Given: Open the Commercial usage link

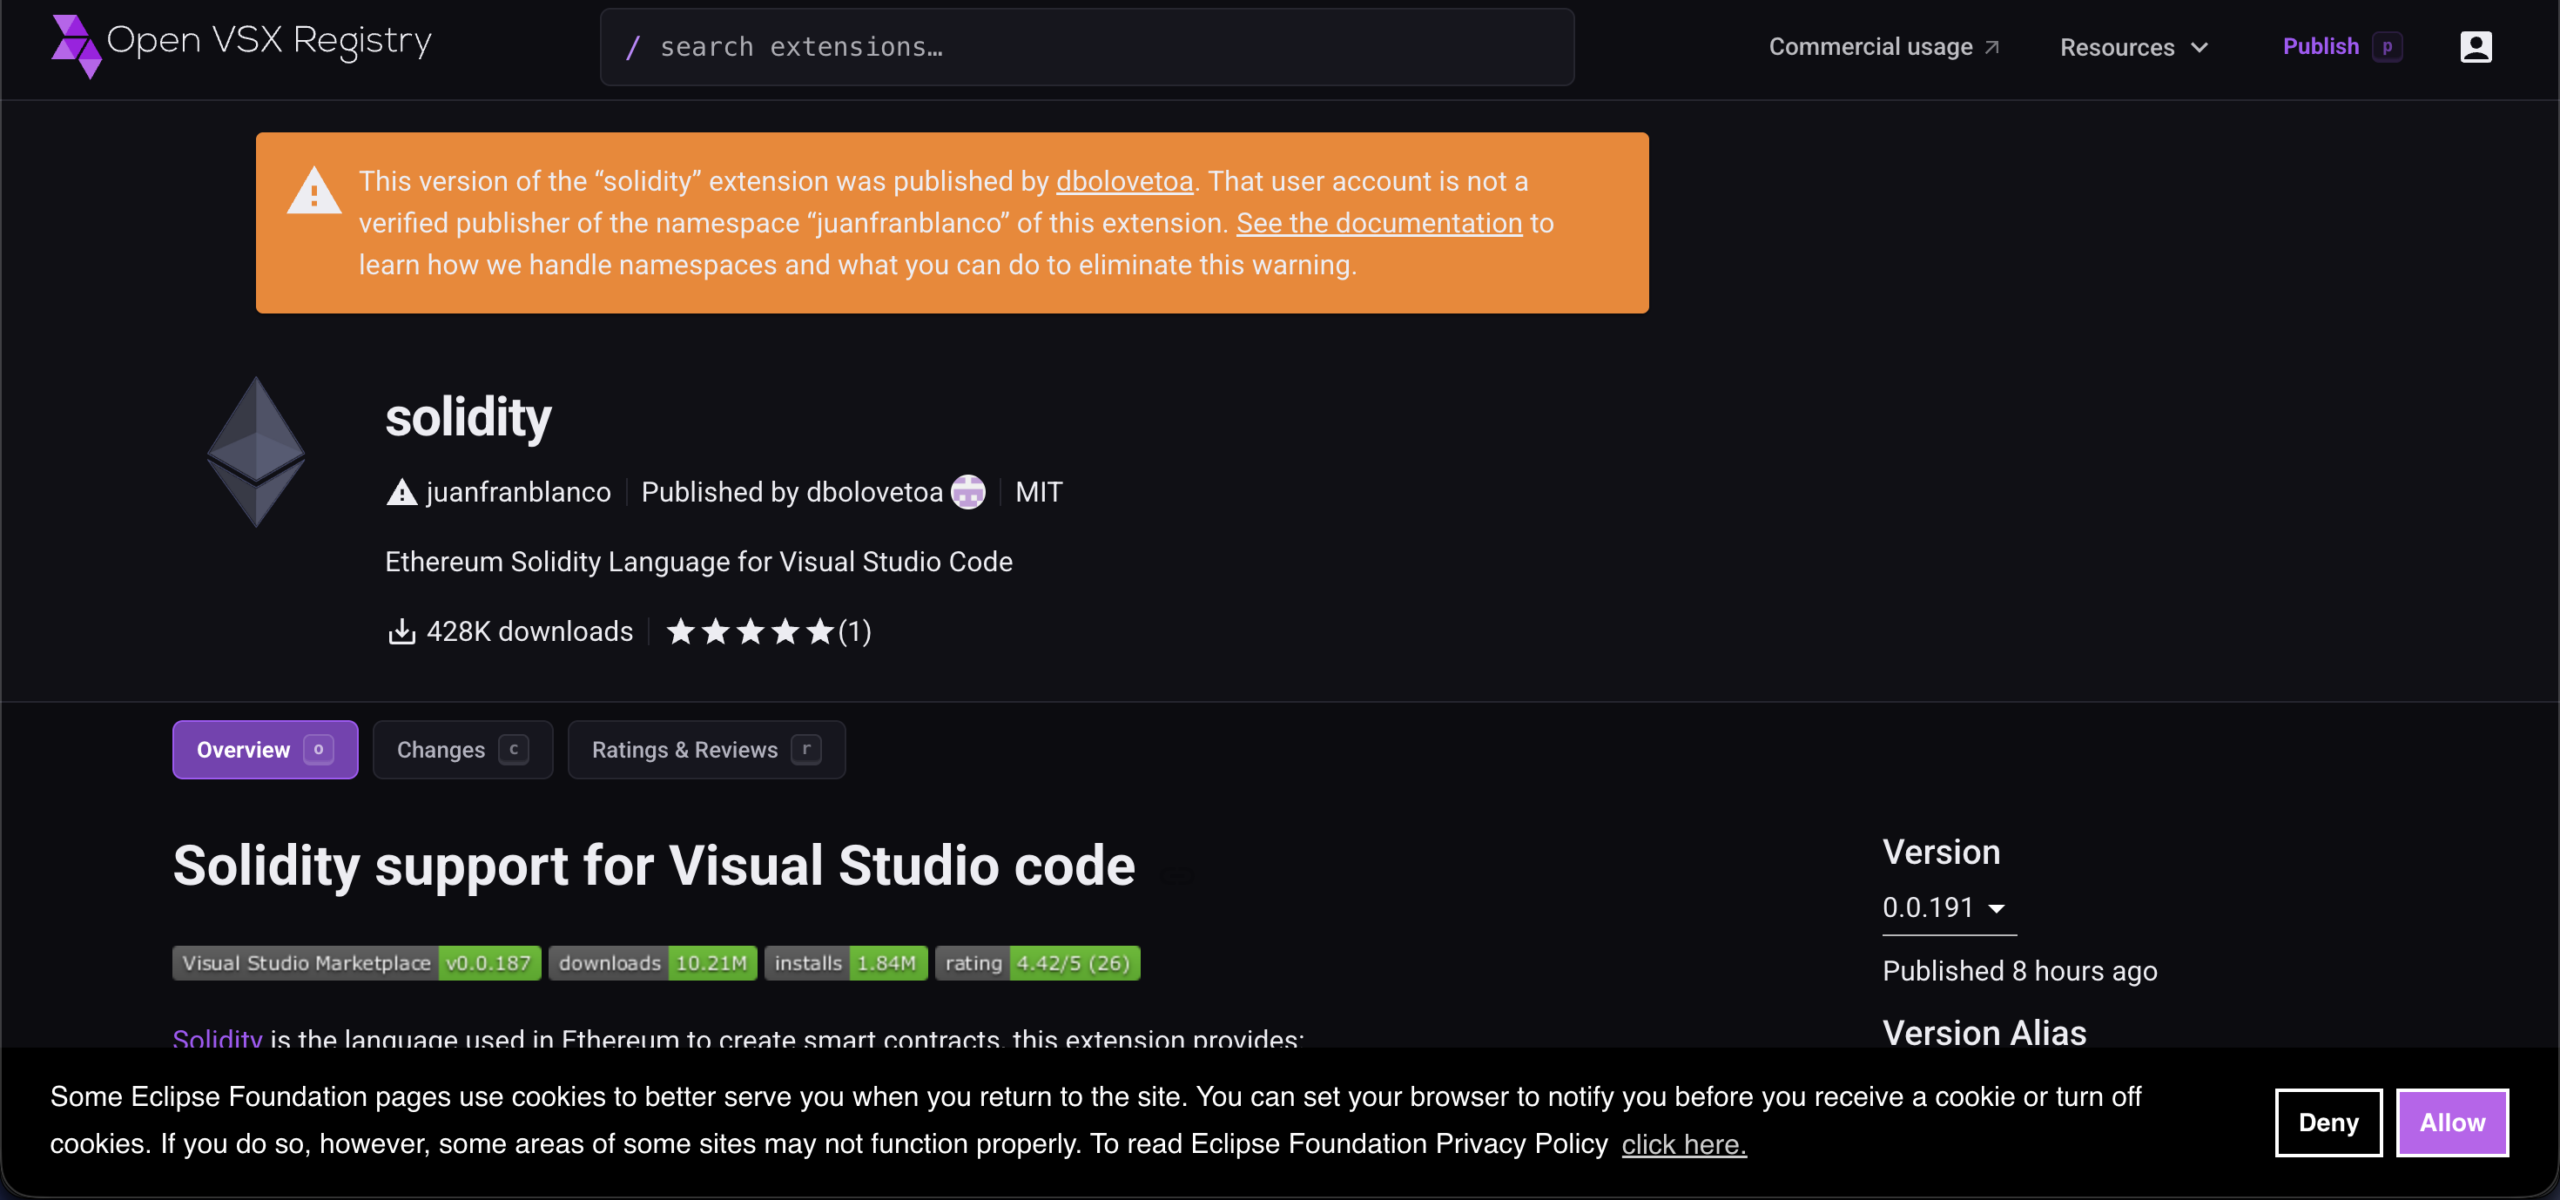Looking at the screenshot, I should click(x=1884, y=47).
